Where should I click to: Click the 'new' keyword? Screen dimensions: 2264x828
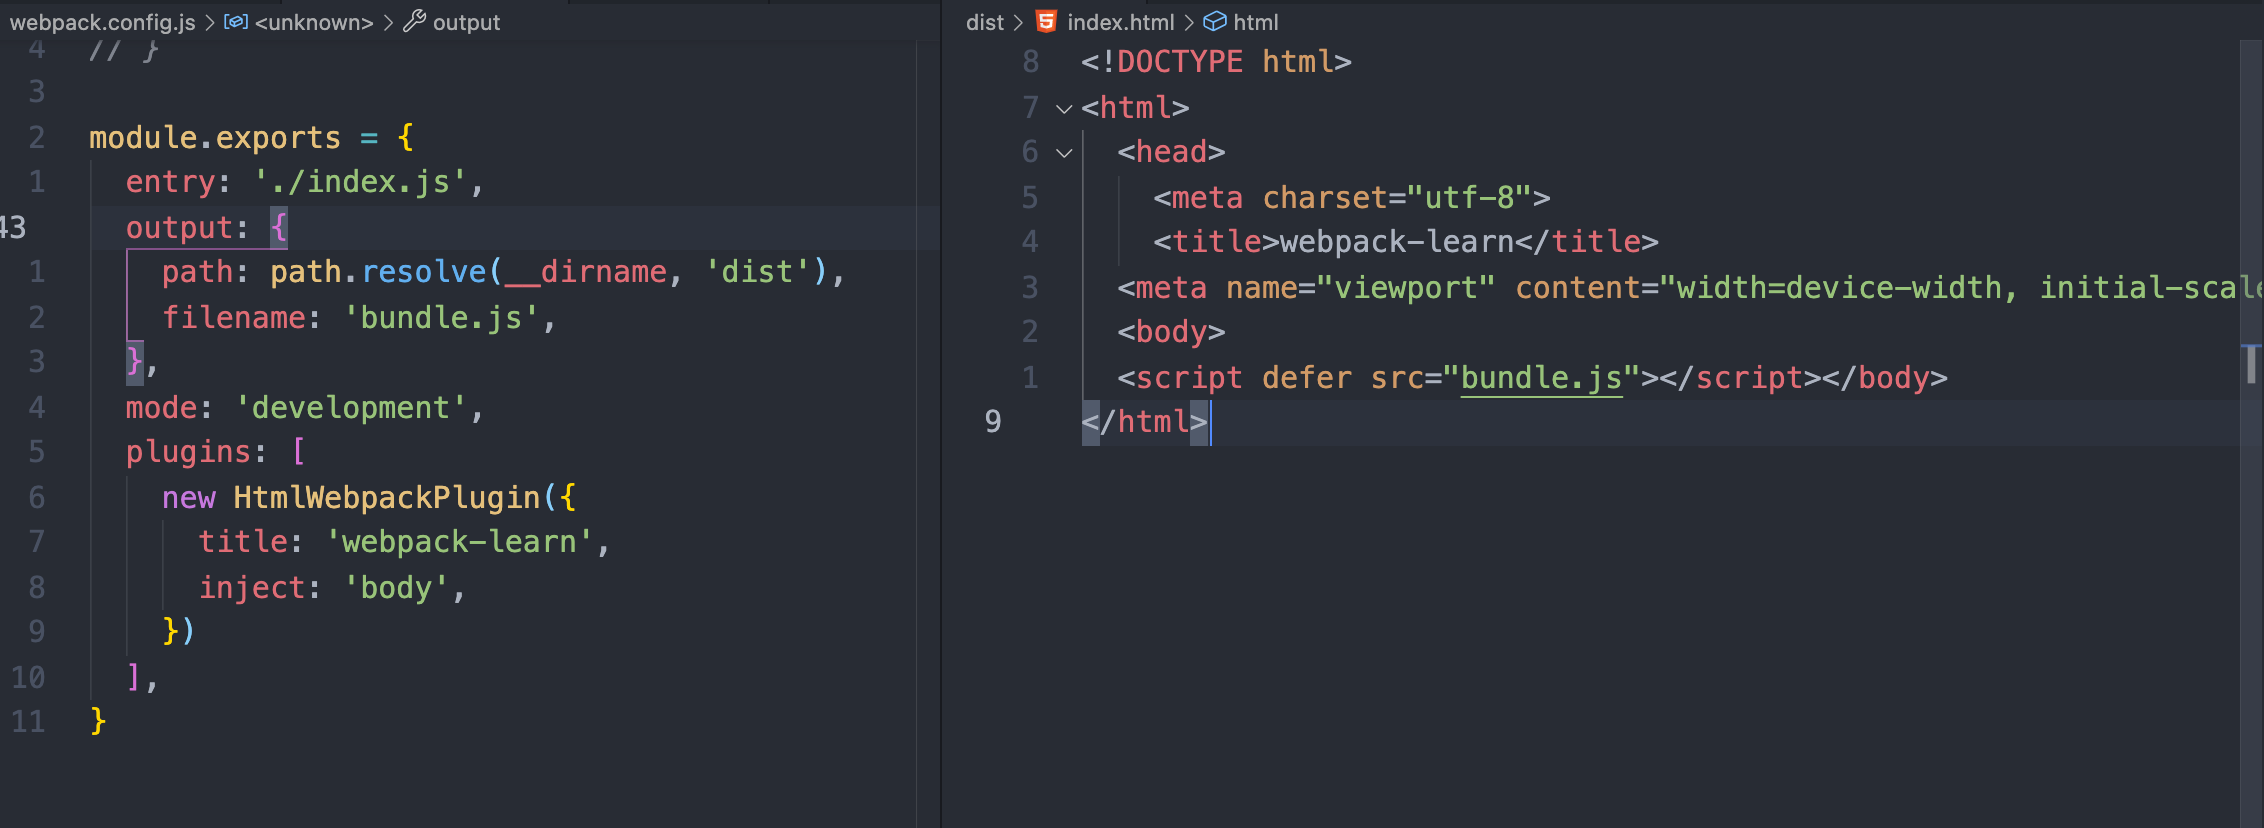pos(189,498)
